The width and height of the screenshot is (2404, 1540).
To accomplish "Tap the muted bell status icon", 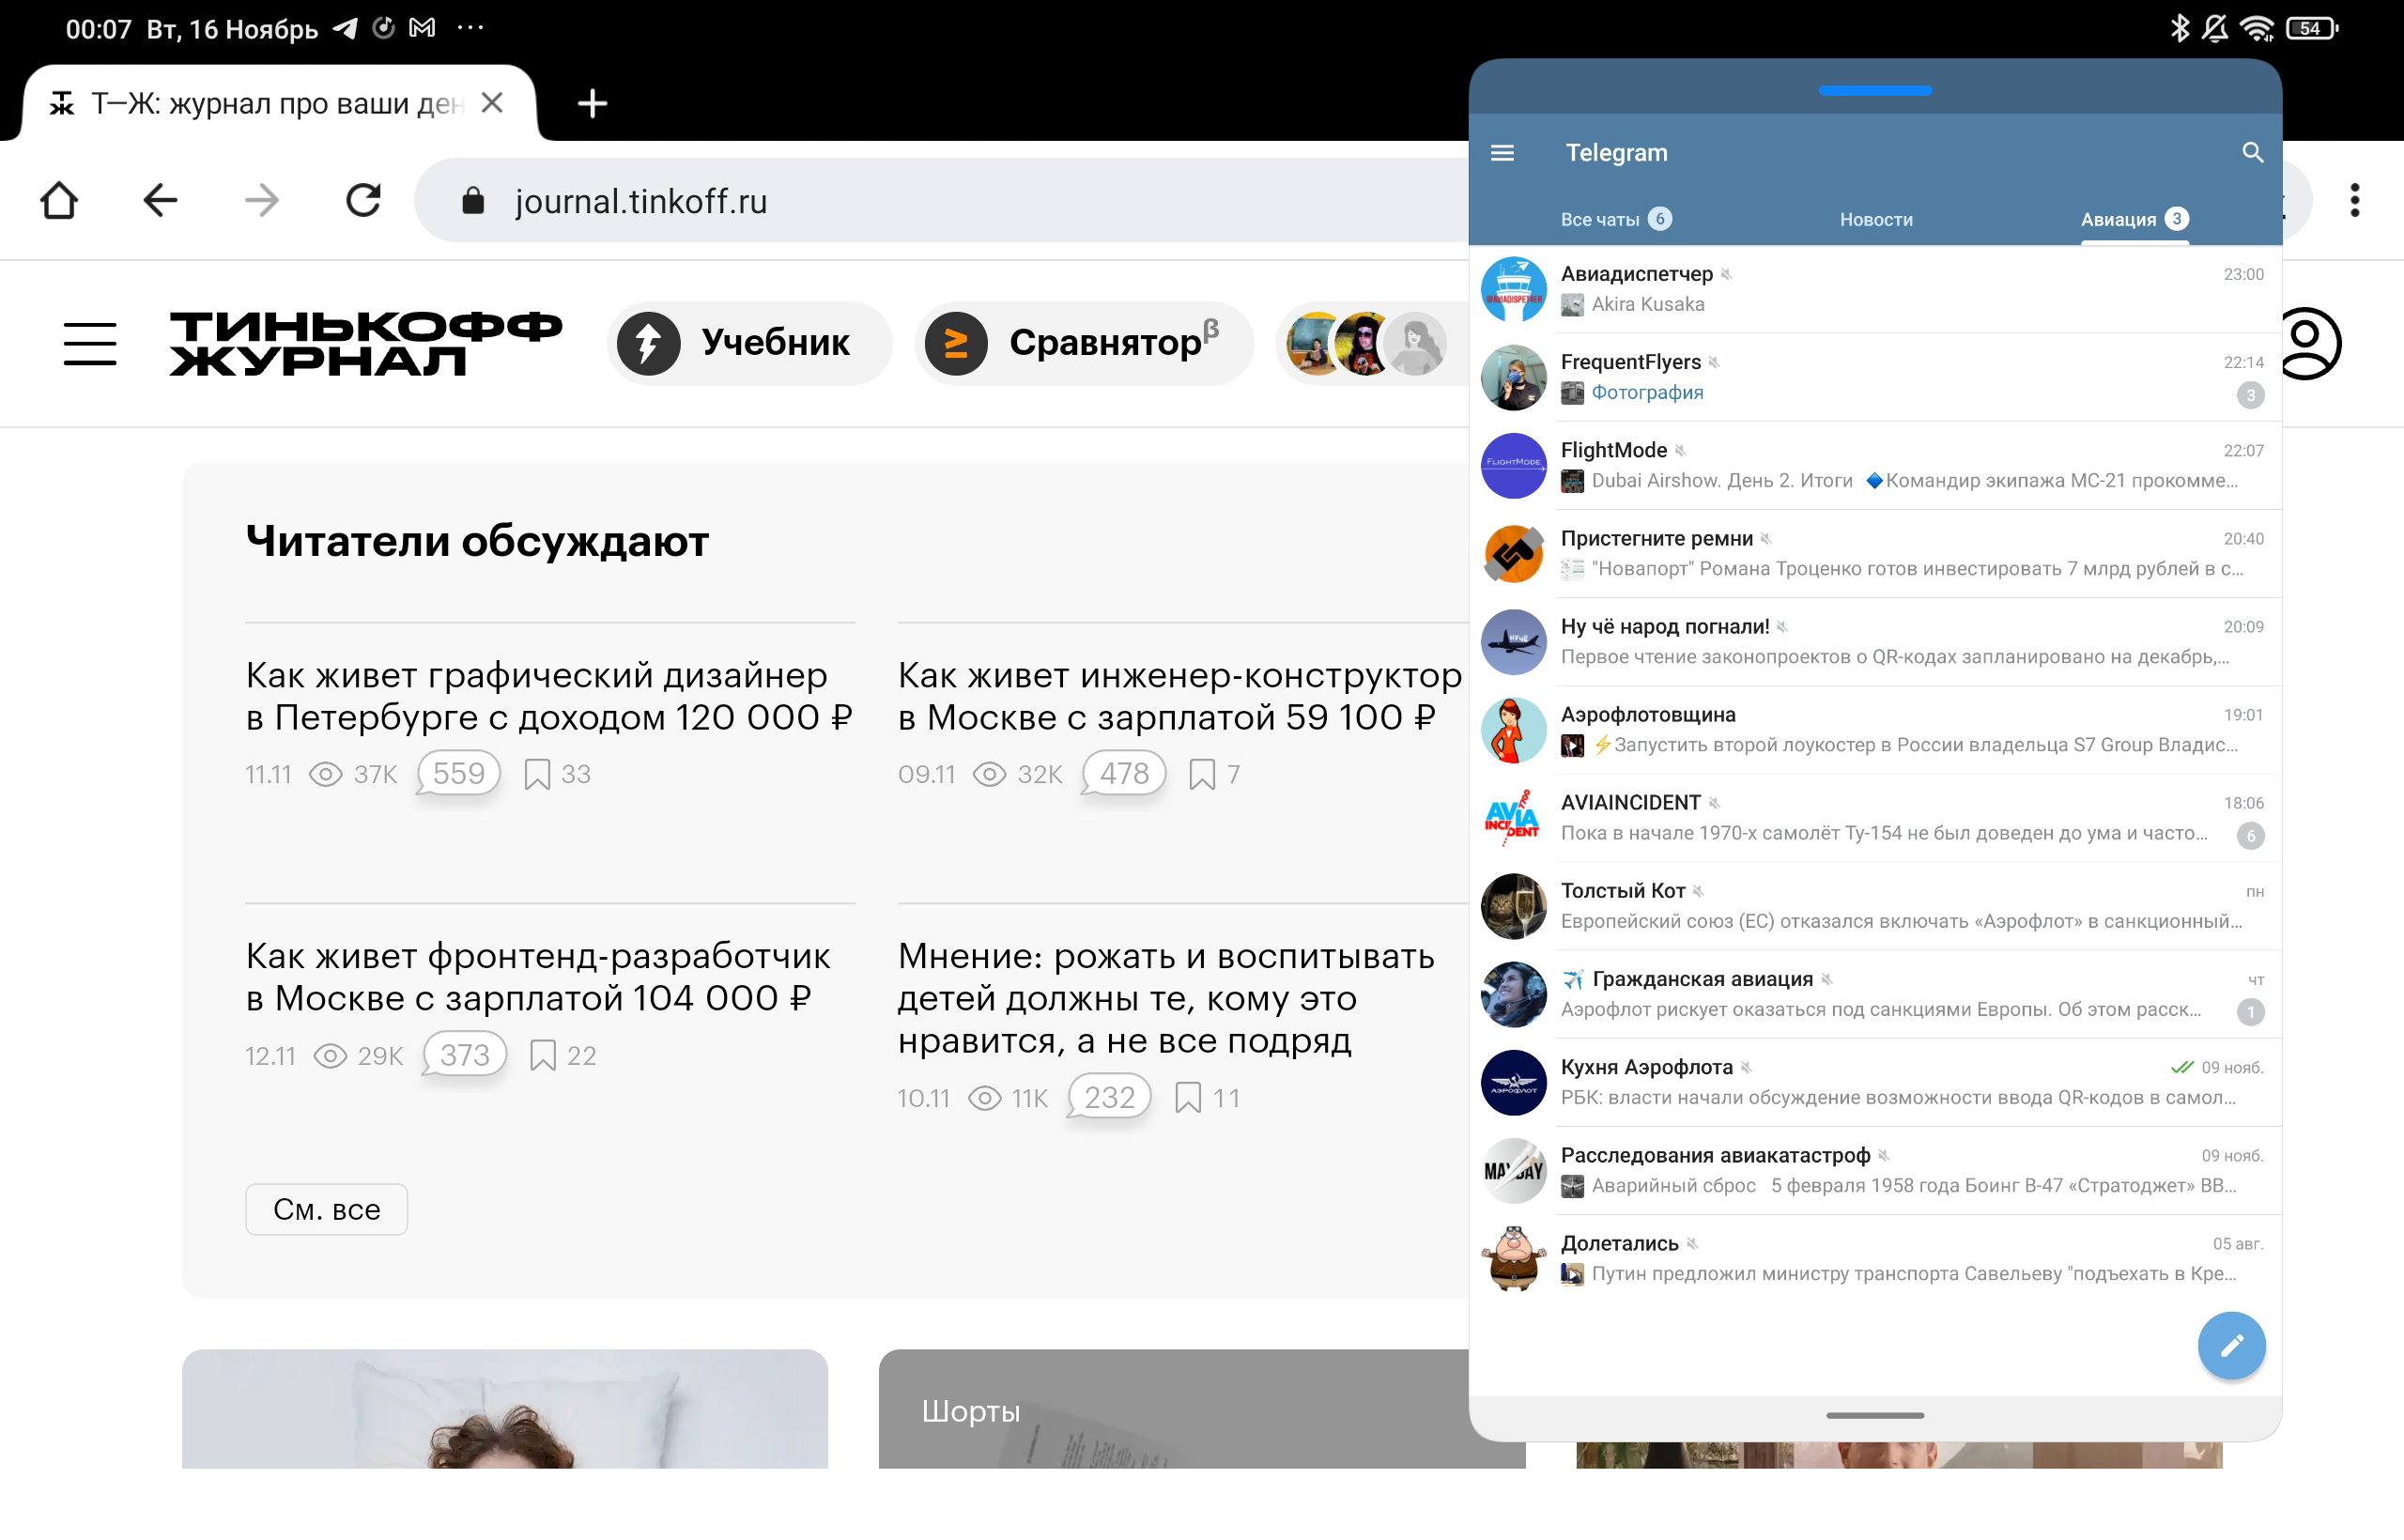I will (x=2216, y=28).
